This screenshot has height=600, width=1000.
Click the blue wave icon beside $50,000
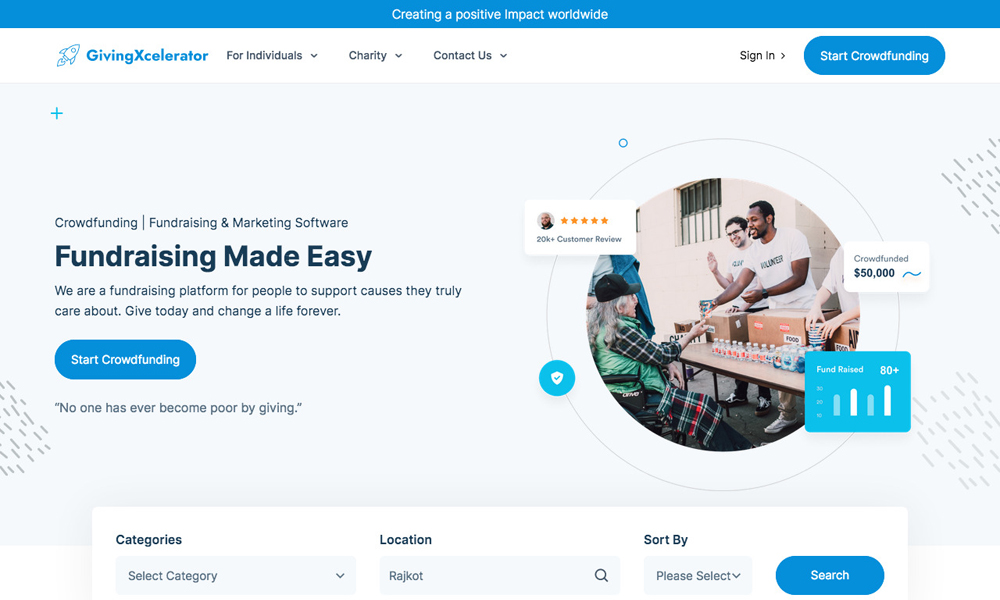click(x=912, y=274)
